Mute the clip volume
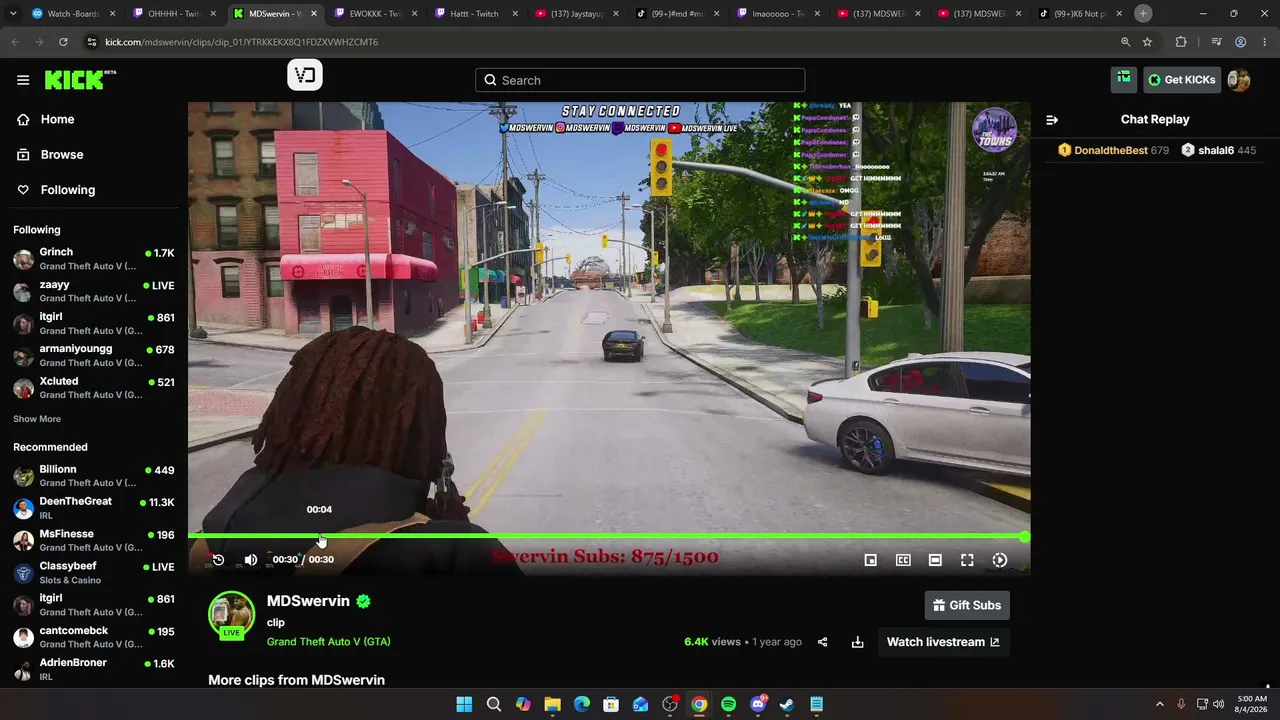 [251, 560]
